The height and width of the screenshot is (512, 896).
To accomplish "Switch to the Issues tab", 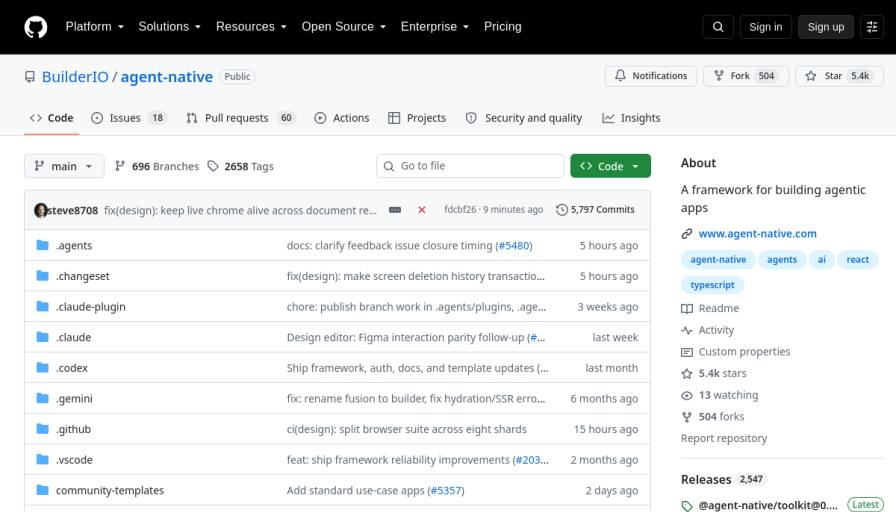I will 129,118.
